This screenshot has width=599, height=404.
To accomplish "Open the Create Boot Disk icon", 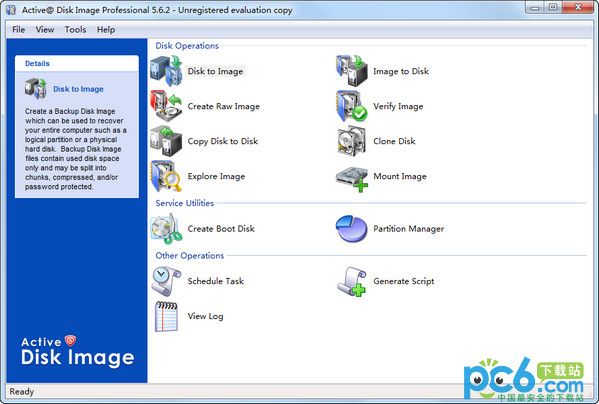I will tap(167, 229).
